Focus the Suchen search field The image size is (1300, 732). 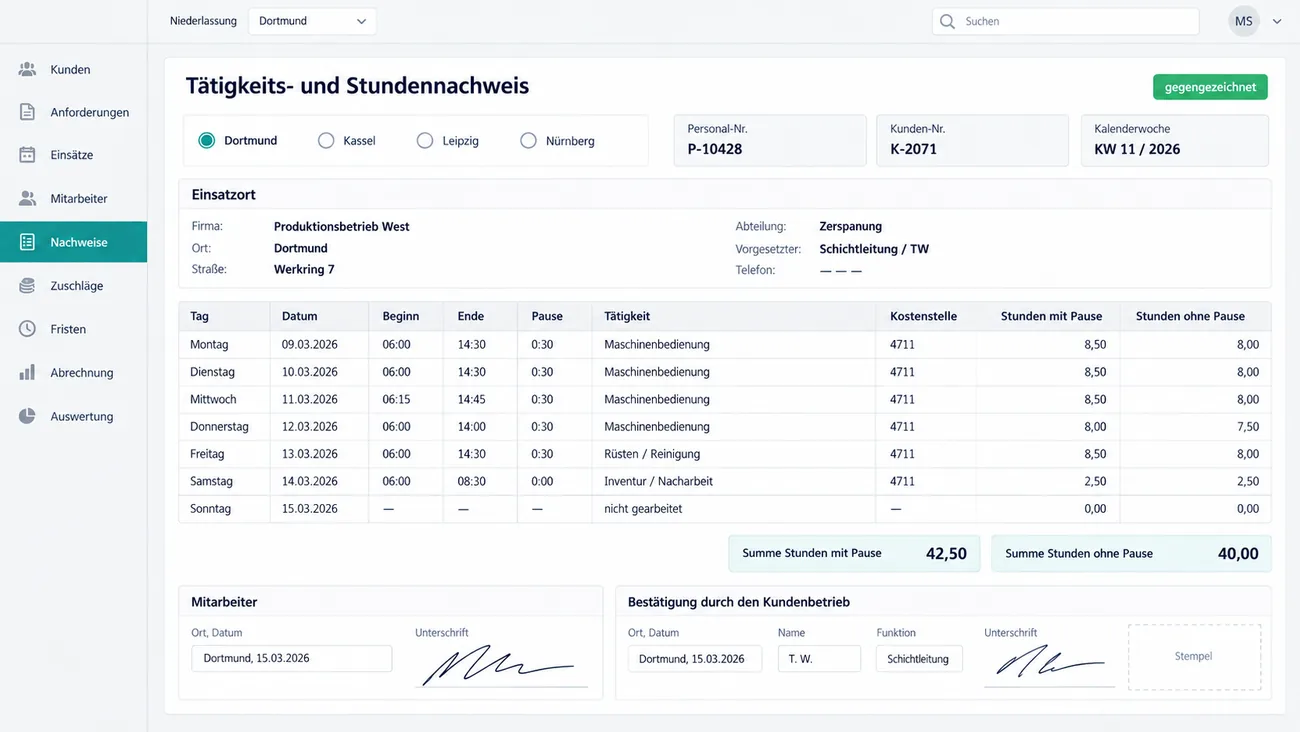pos(1066,21)
